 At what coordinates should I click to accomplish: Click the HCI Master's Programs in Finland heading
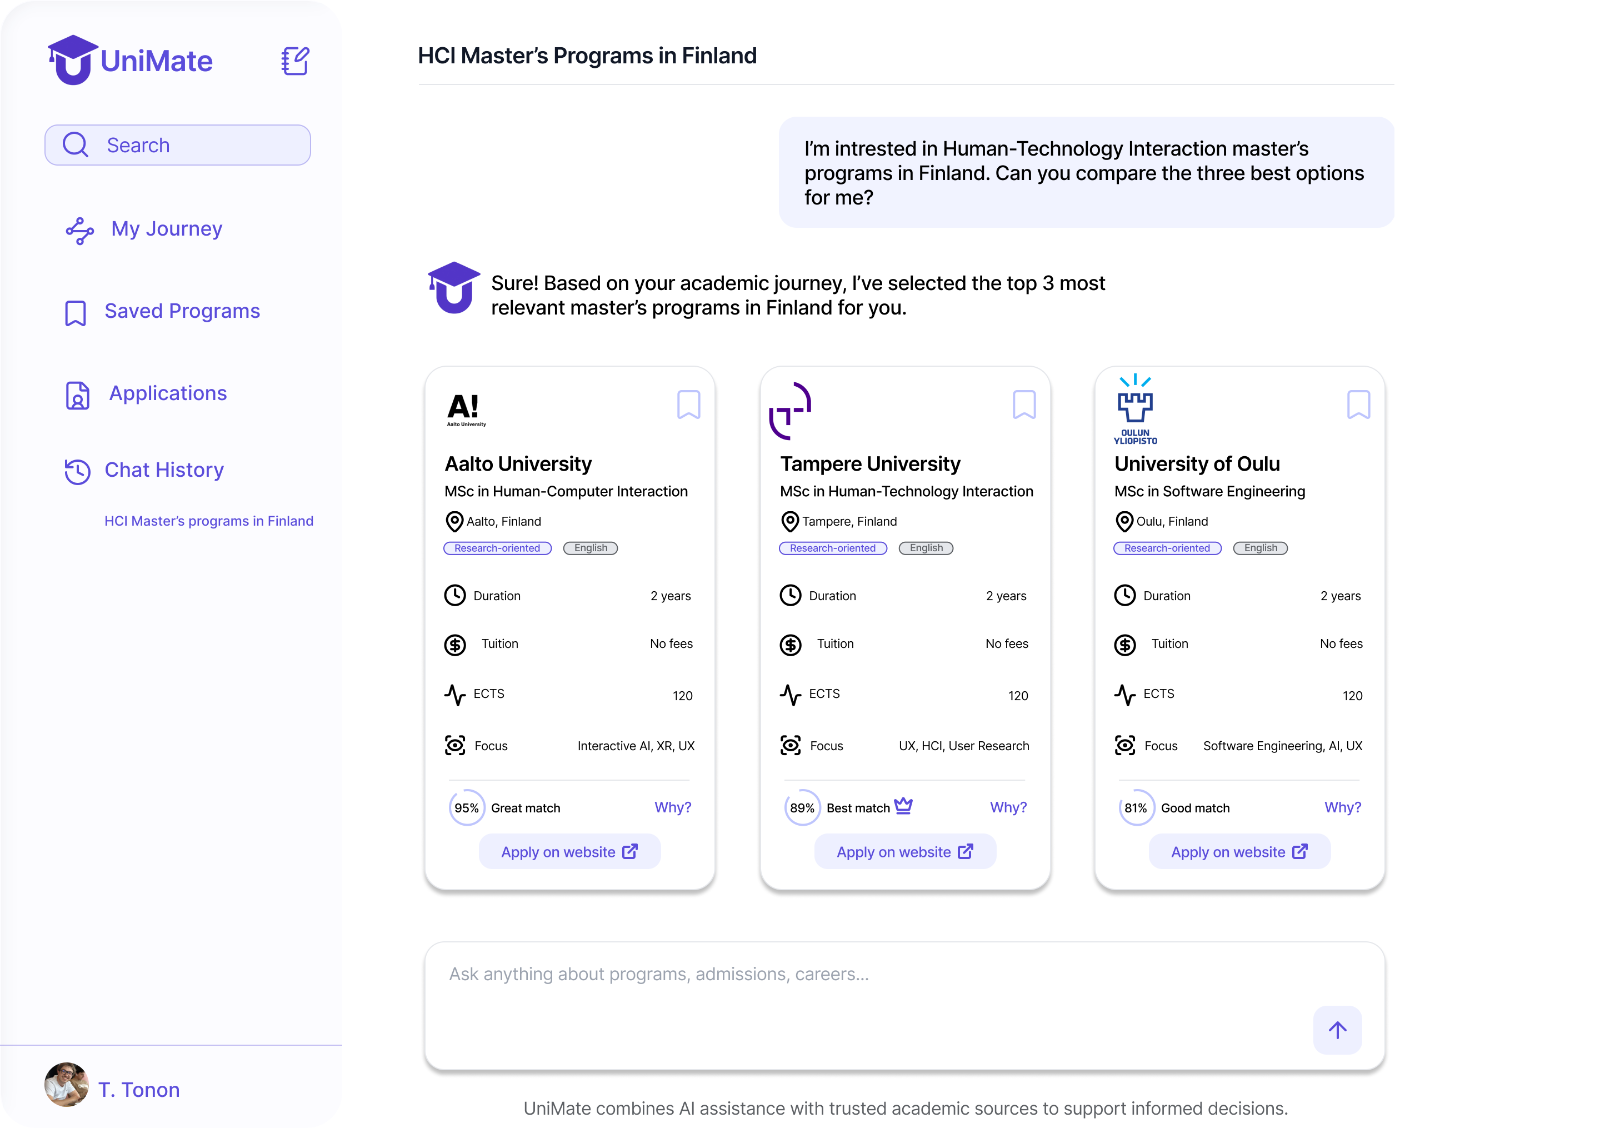click(x=587, y=56)
